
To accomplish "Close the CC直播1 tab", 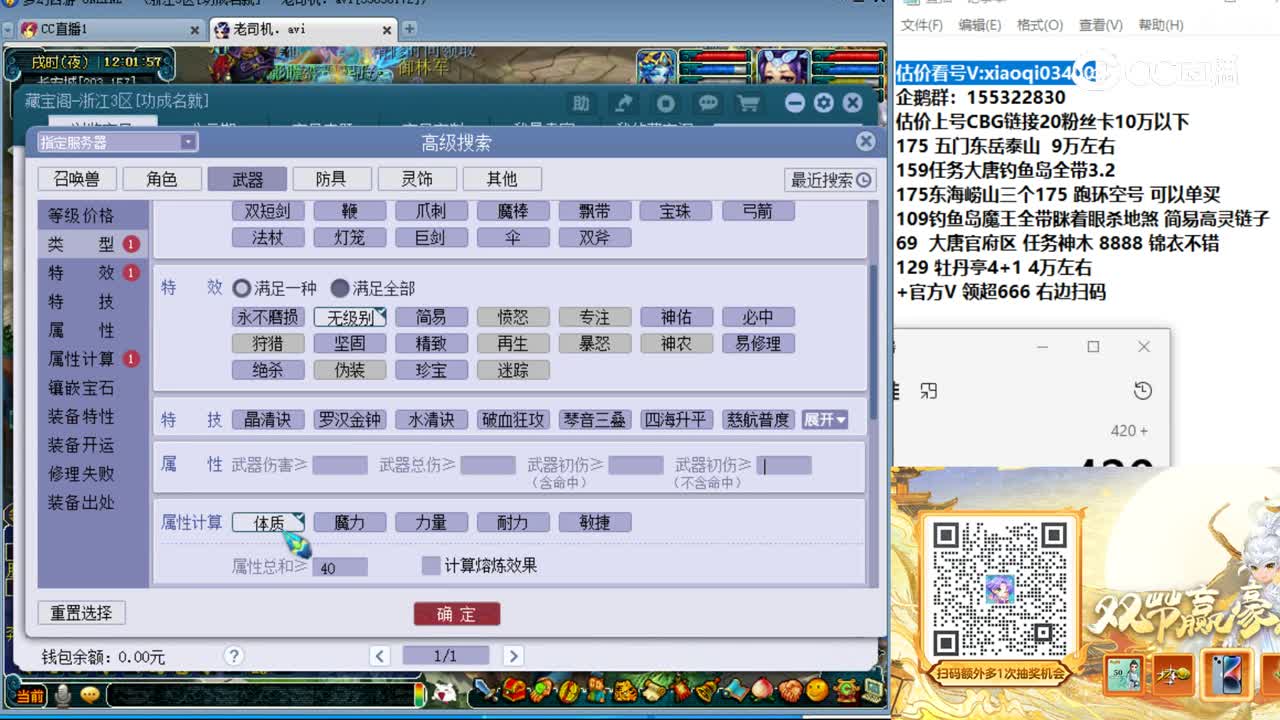I will point(195,30).
